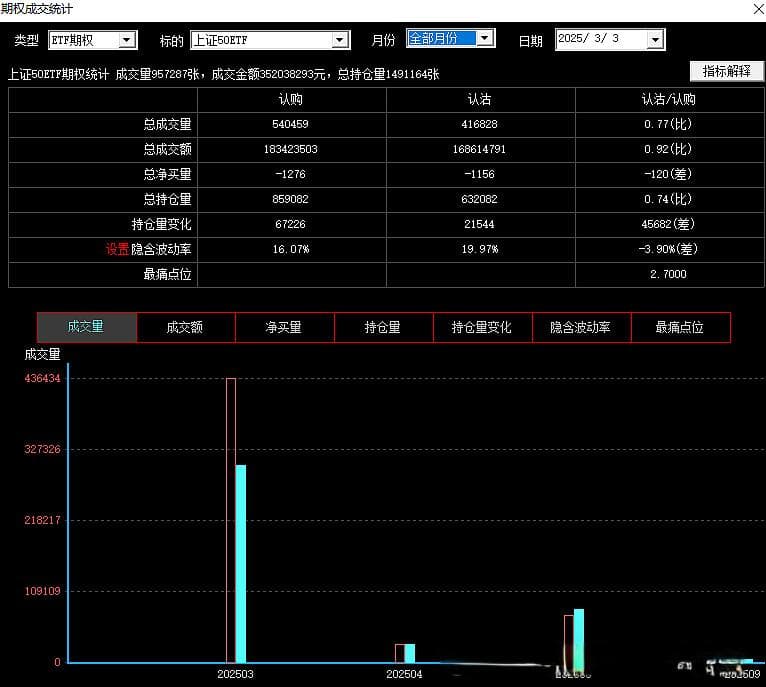Click the 202504 cyan put volume bar
766x687 pixels.
pos(410,653)
